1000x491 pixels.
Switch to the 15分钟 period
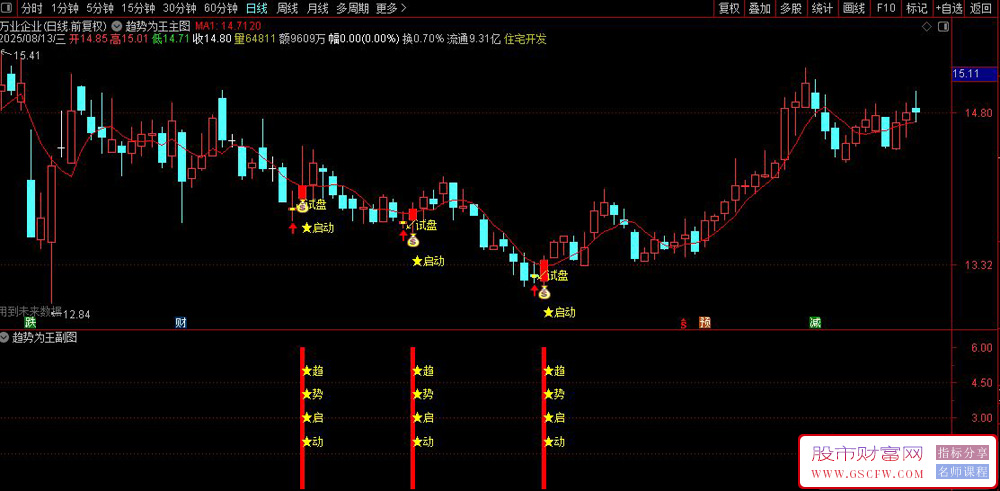point(138,8)
